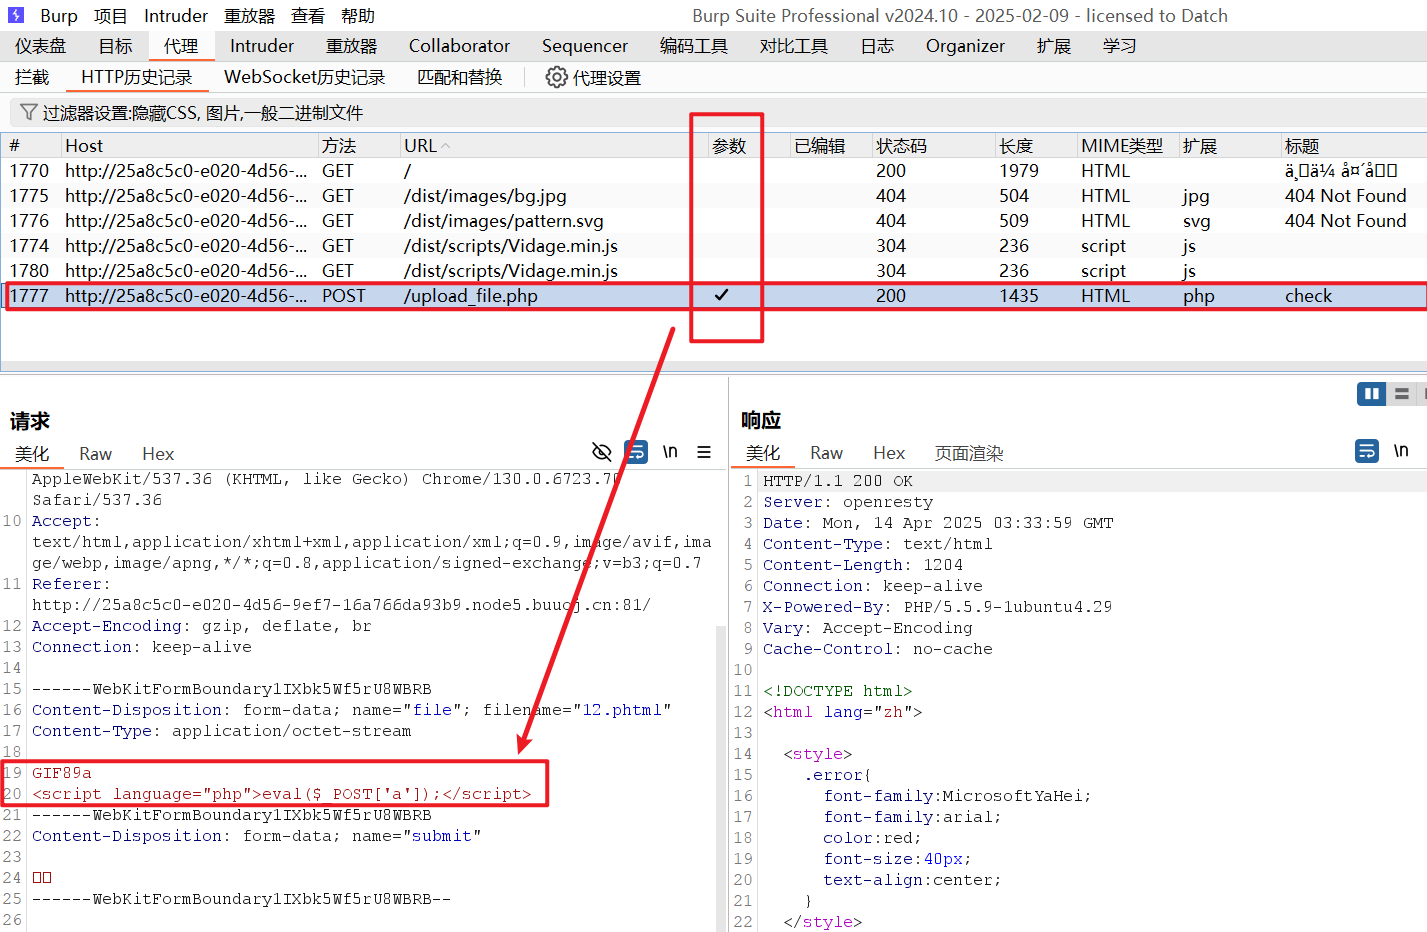Open the 编码工具 tab
This screenshot has width=1427, height=932.
pos(694,46)
